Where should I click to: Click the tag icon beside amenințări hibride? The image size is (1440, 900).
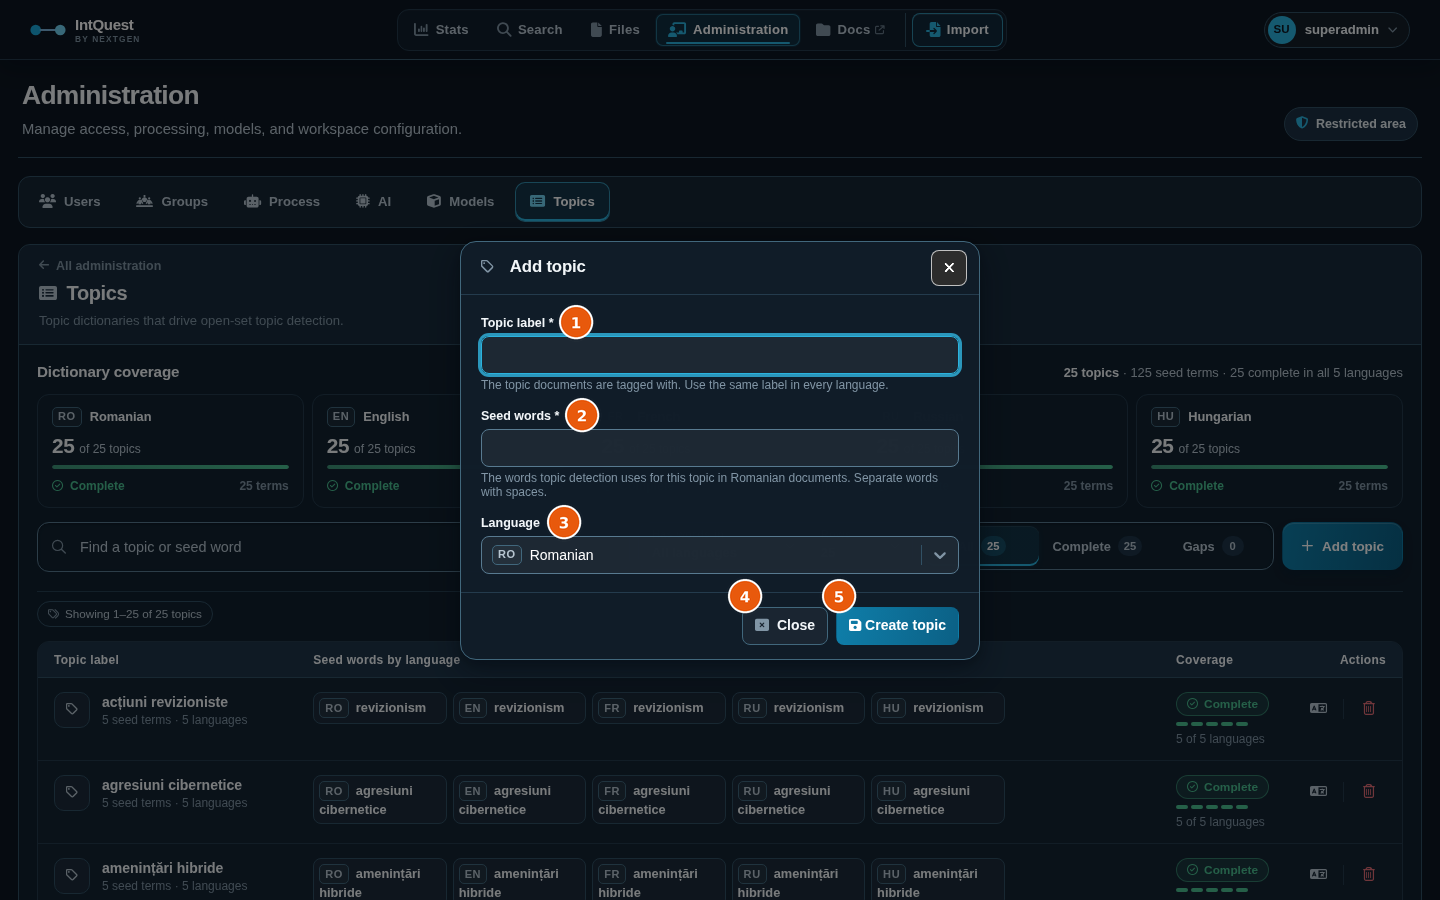coord(72,875)
